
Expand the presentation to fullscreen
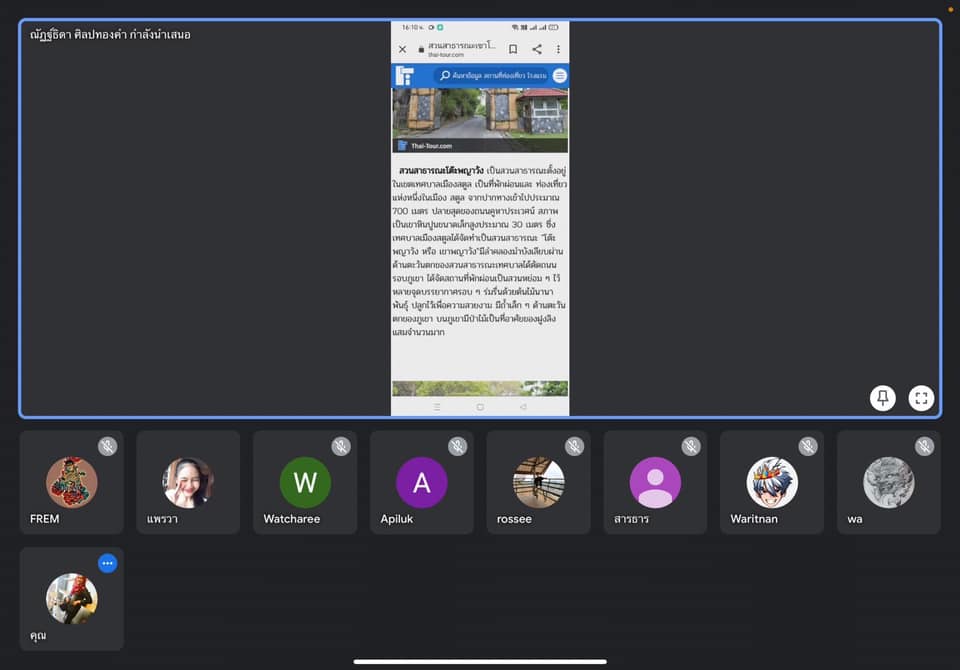click(921, 398)
